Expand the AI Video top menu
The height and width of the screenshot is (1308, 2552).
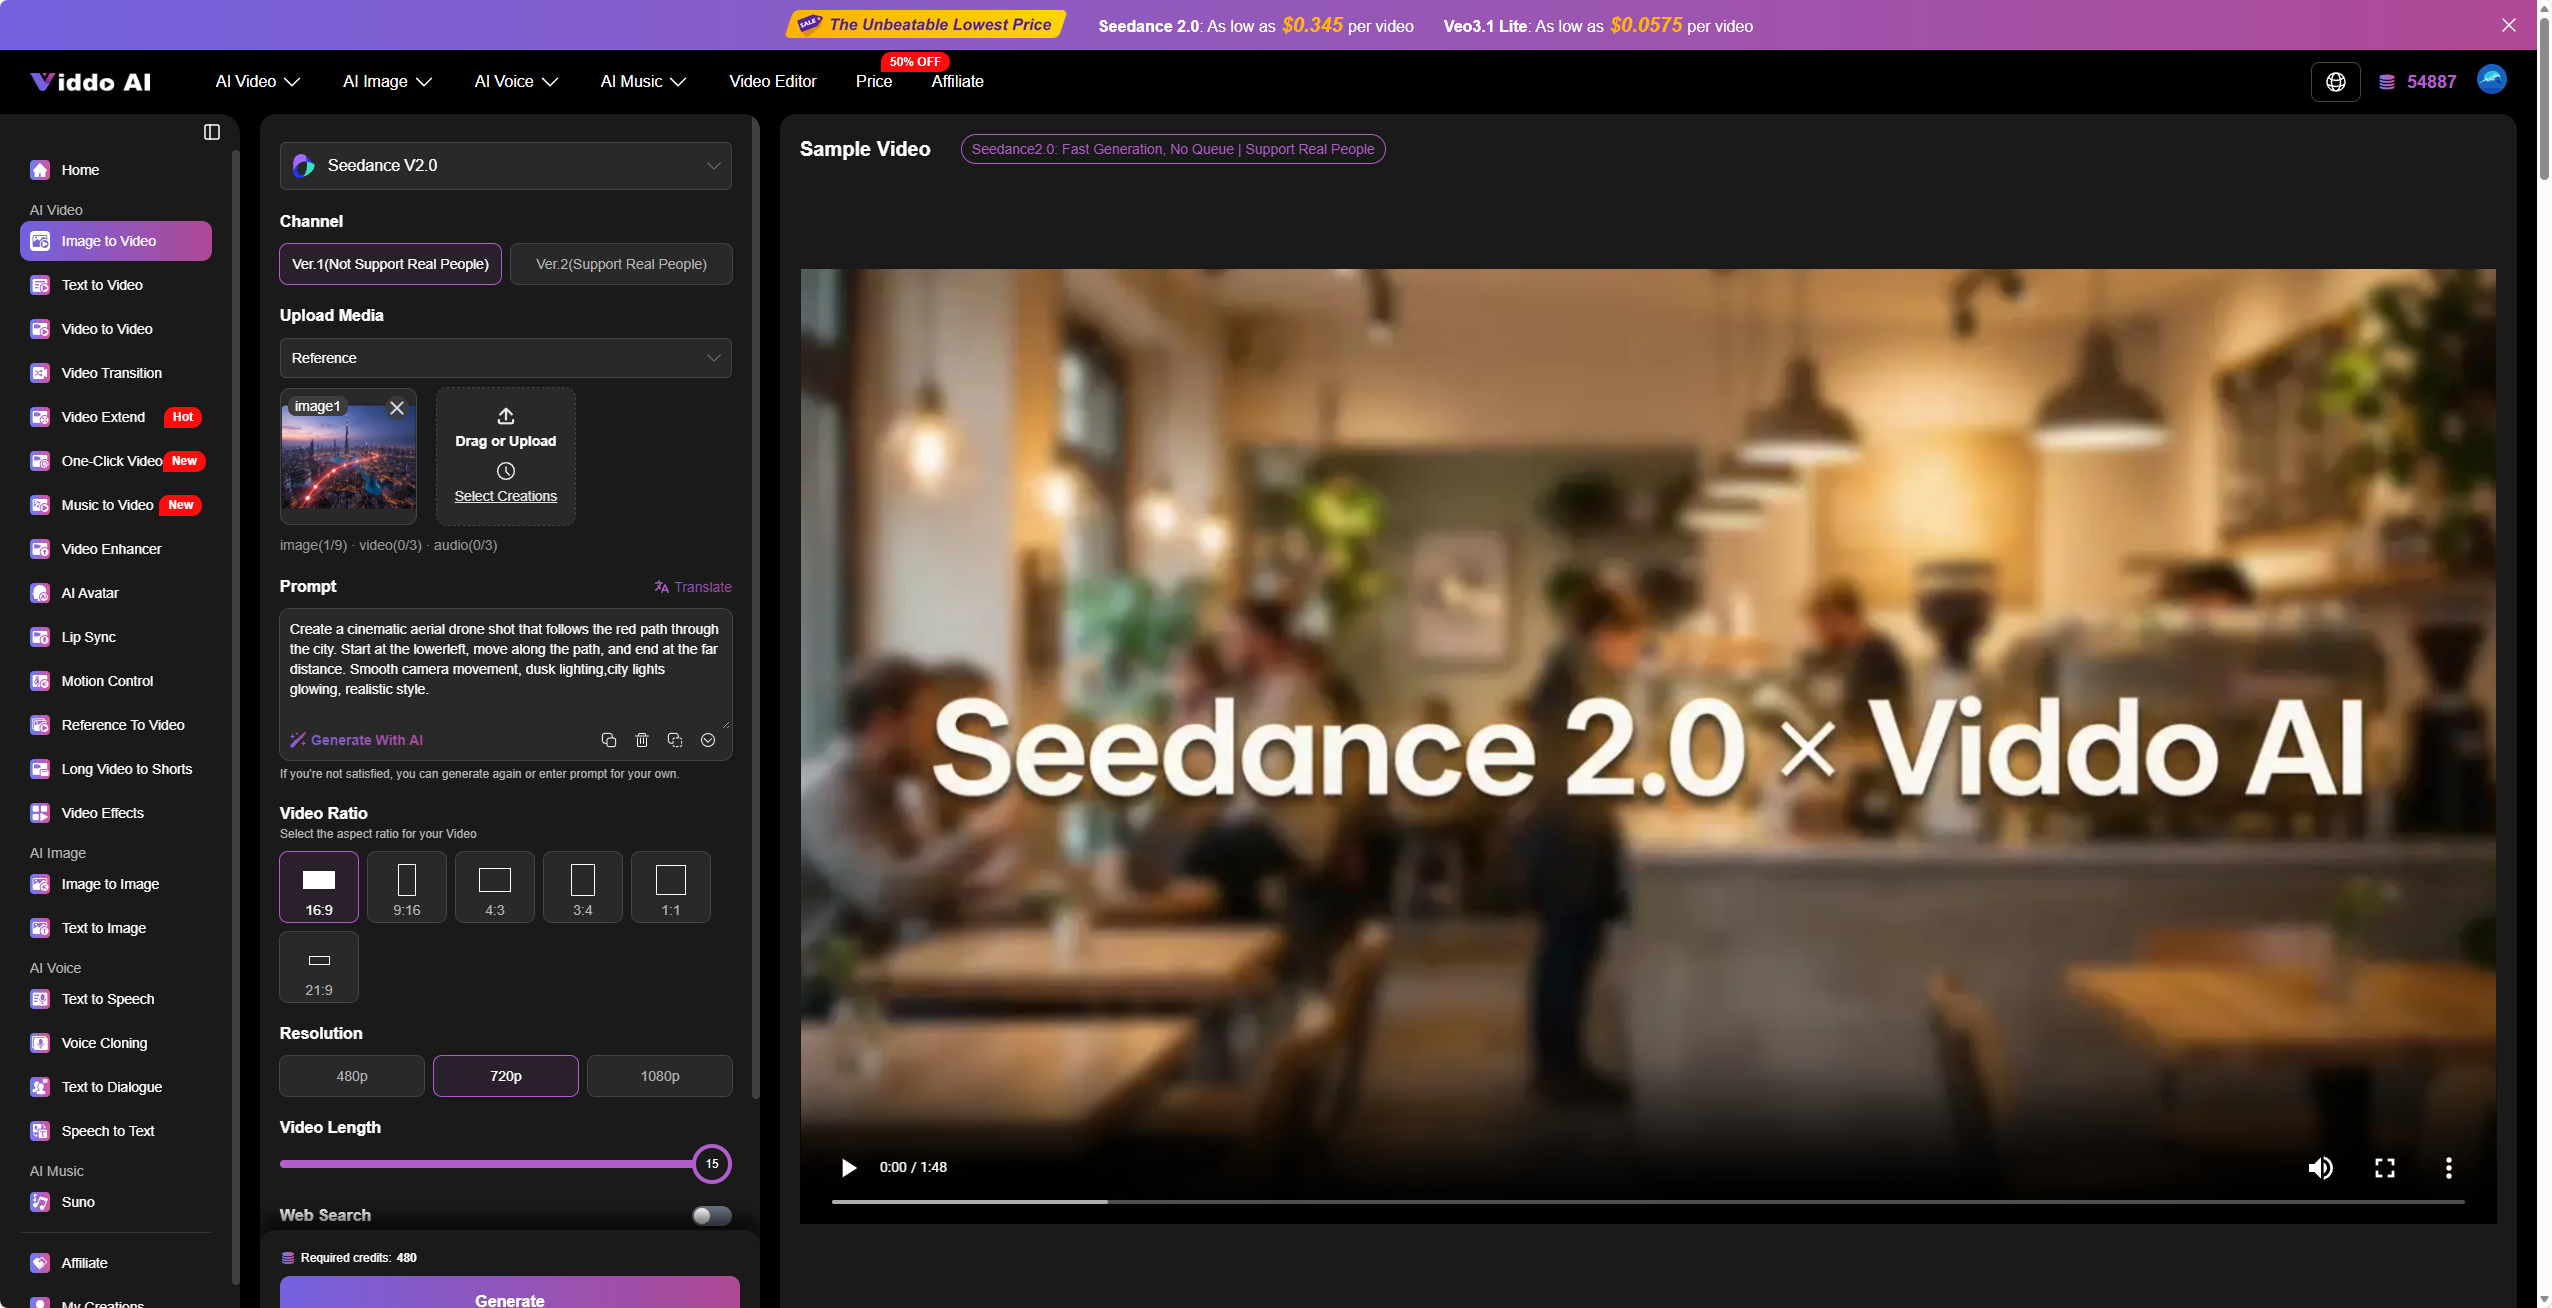click(258, 82)
